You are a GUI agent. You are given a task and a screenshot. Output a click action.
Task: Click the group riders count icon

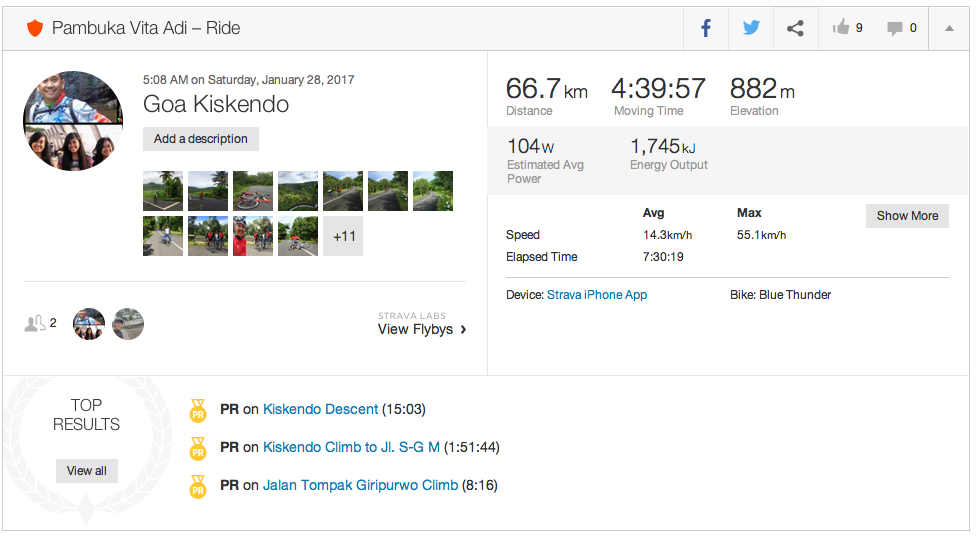[34, 323]
